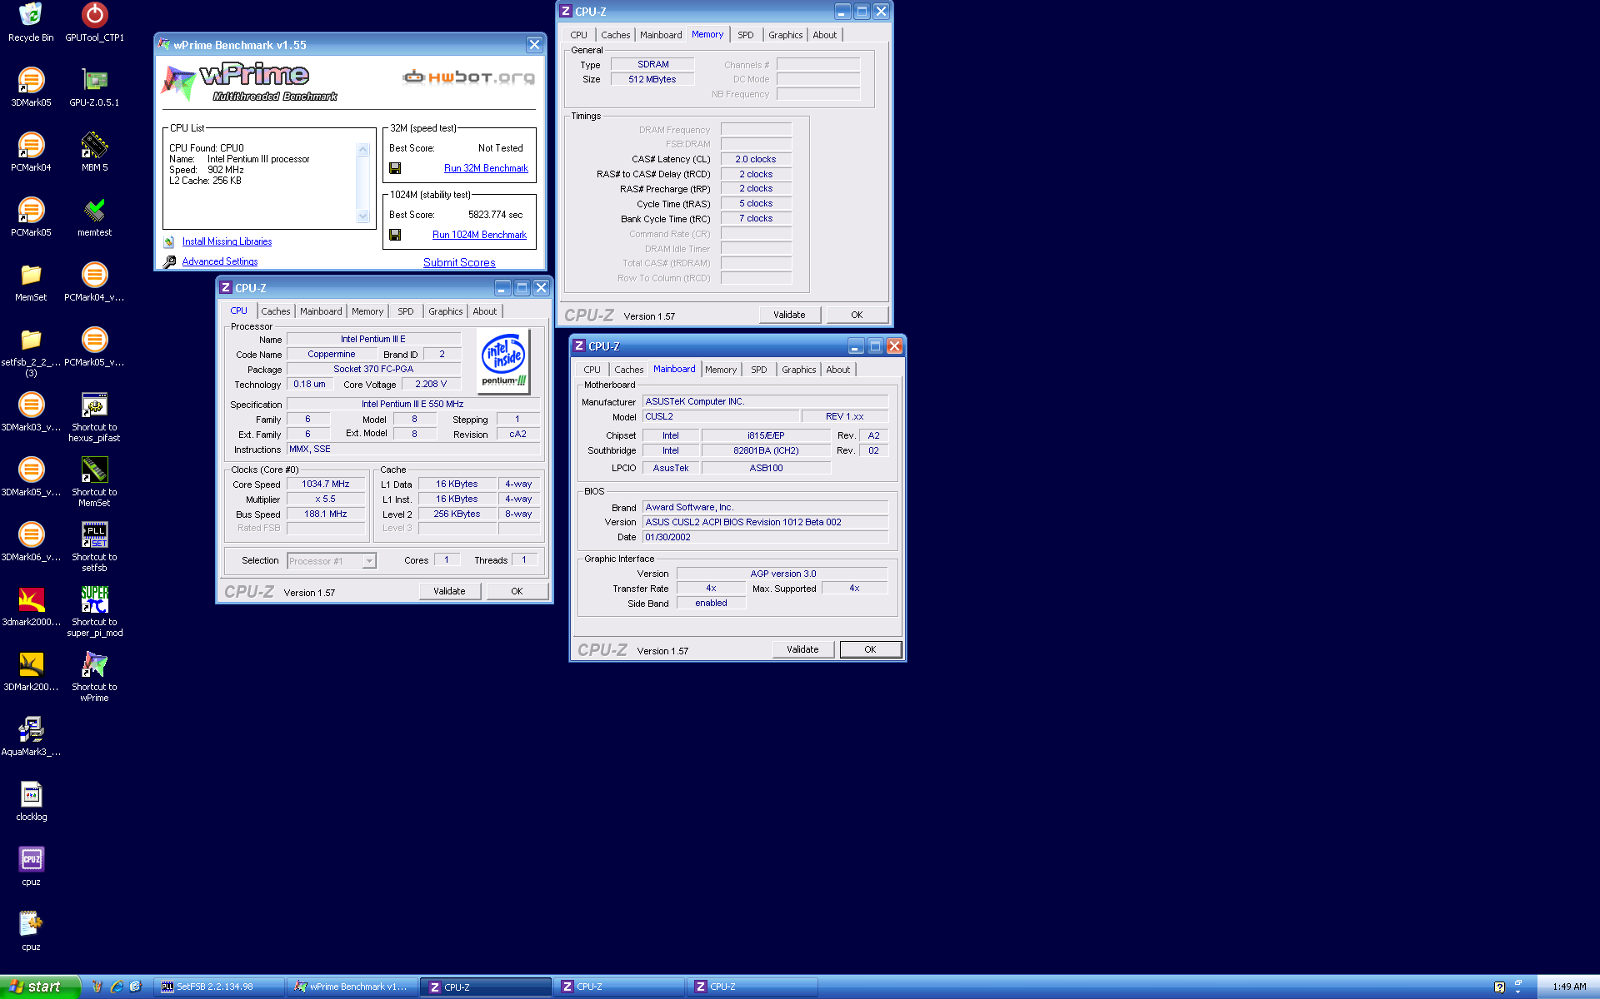Click Internet Explorer quick launch icon

tap(116, 987)
